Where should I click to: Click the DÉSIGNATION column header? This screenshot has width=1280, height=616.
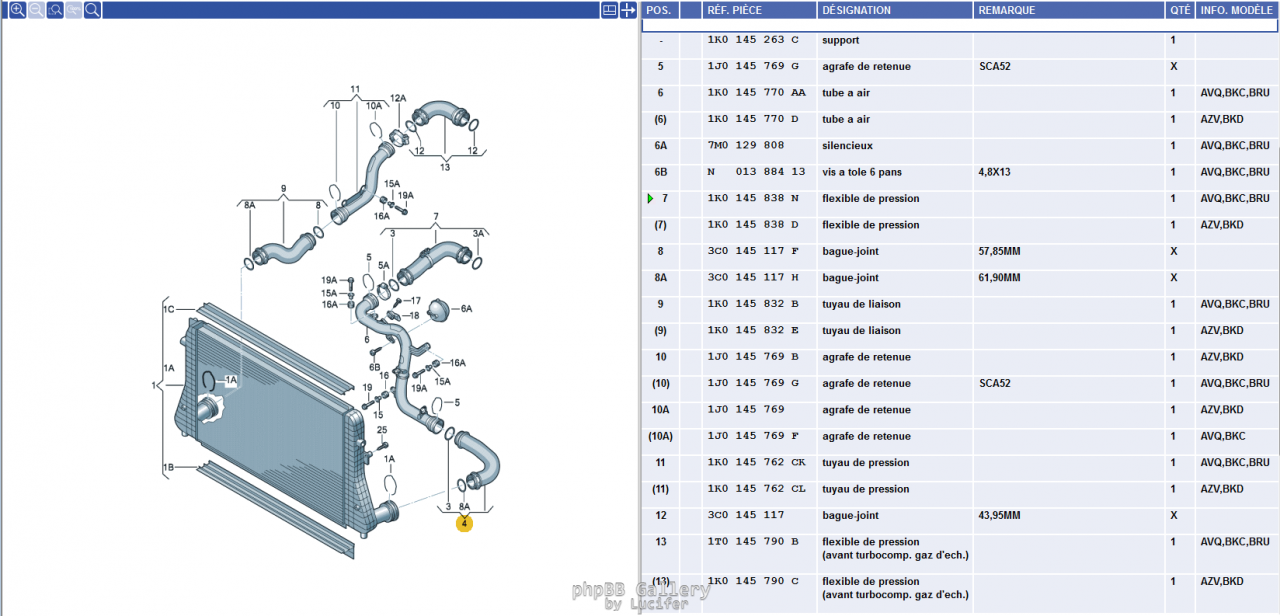pos(856,10)
